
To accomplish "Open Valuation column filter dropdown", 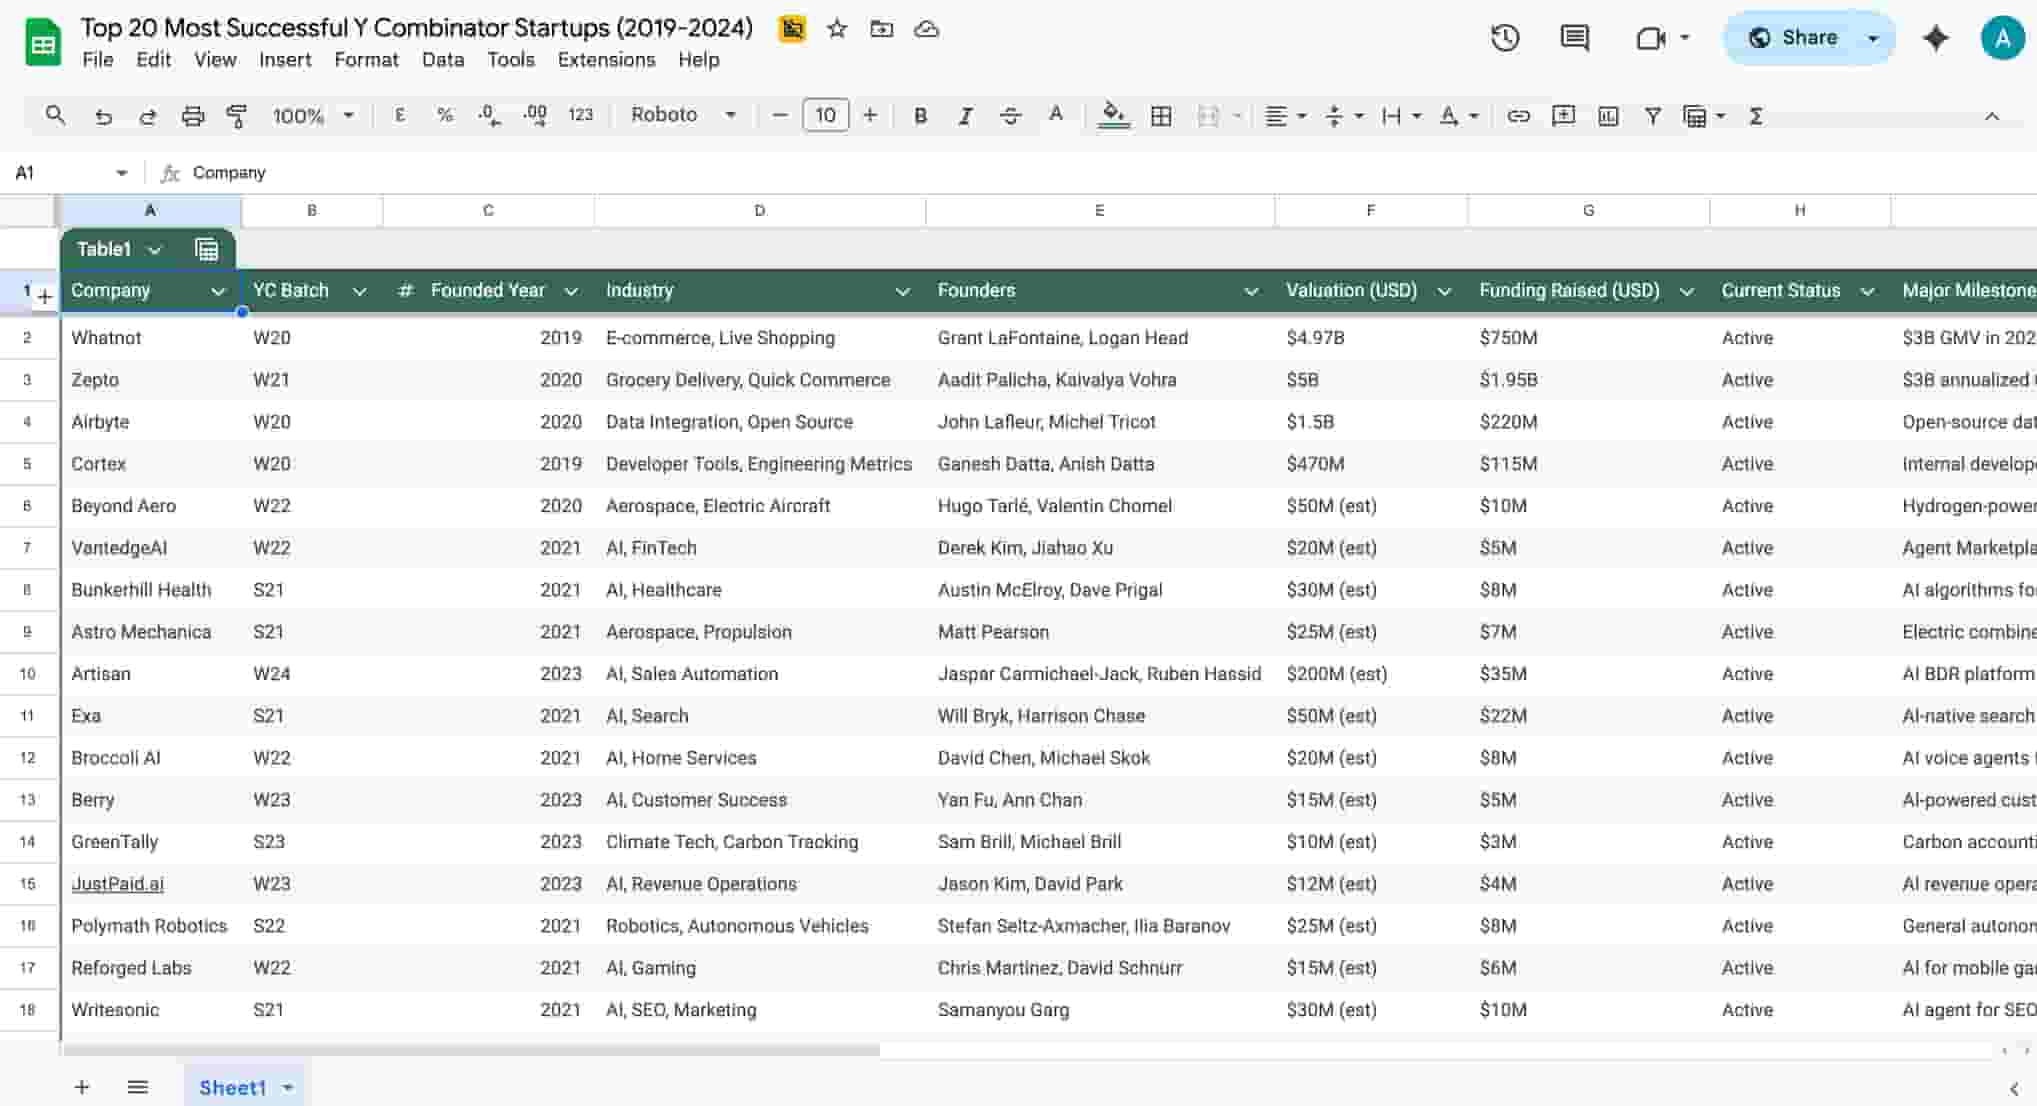I will point(1443,291).
